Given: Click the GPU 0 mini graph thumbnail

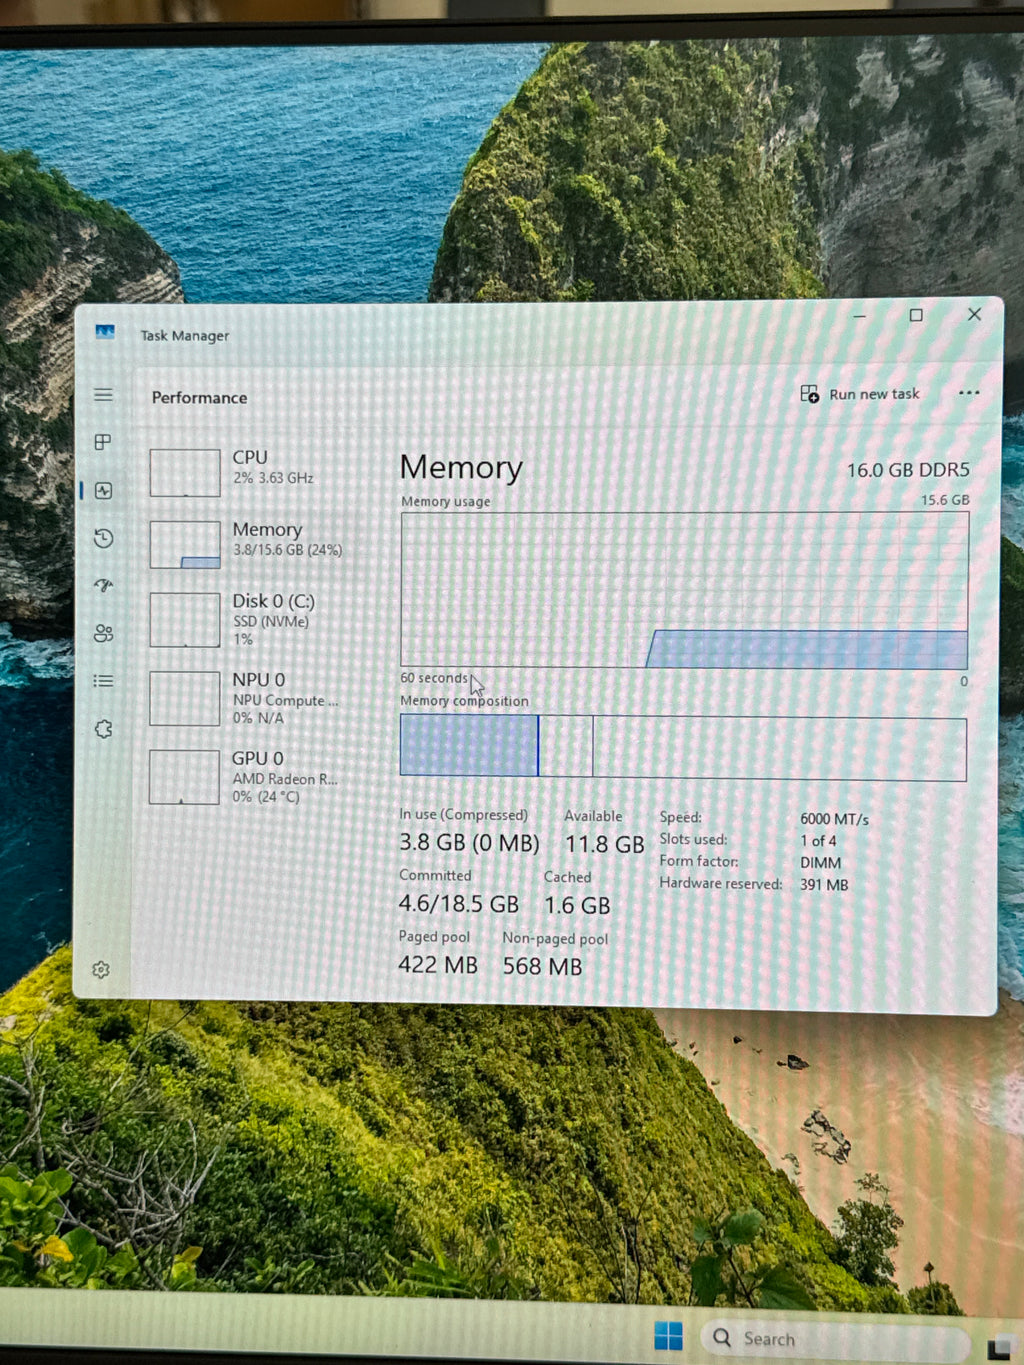Looking at the screenshot, I should click(184, 777).
